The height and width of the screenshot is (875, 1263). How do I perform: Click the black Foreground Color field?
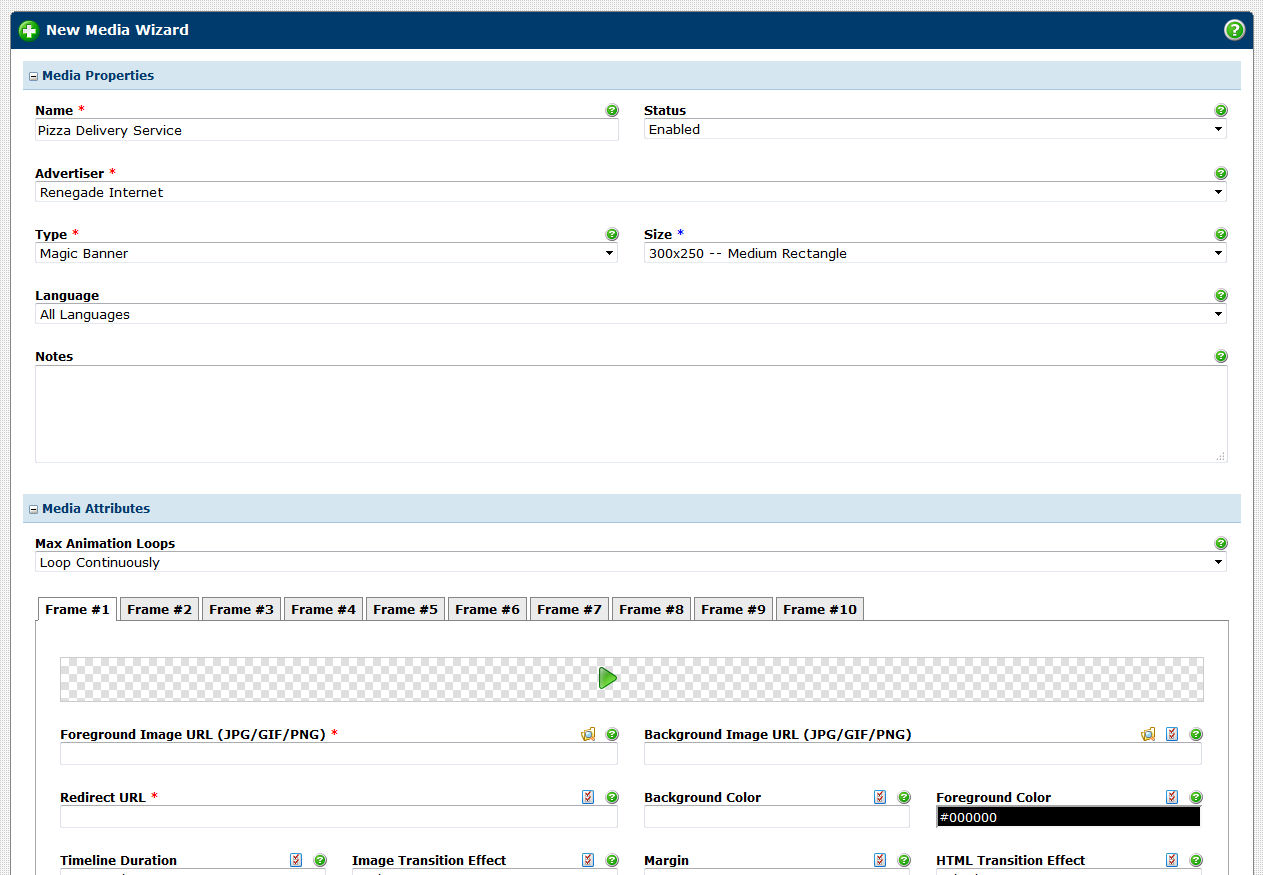(x=1067, y=817)
